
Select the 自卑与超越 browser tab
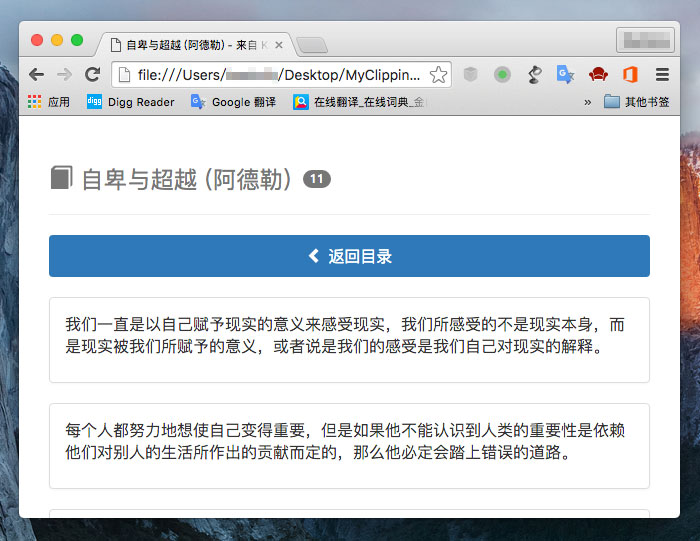coord(190,45)
